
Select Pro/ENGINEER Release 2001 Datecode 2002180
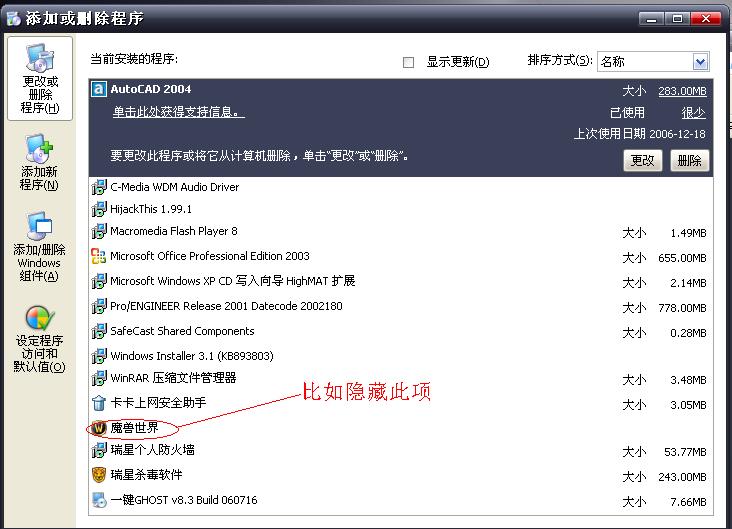coord(401,306)
